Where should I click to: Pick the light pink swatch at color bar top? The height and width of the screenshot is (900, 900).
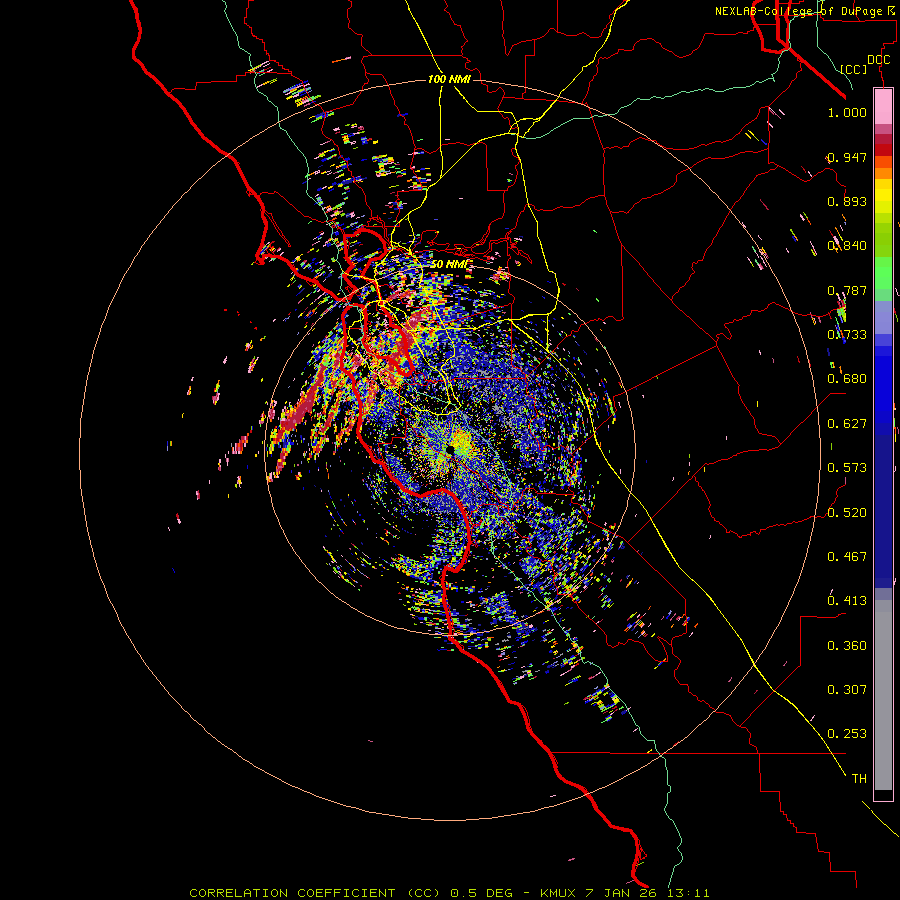coord(883,107)
